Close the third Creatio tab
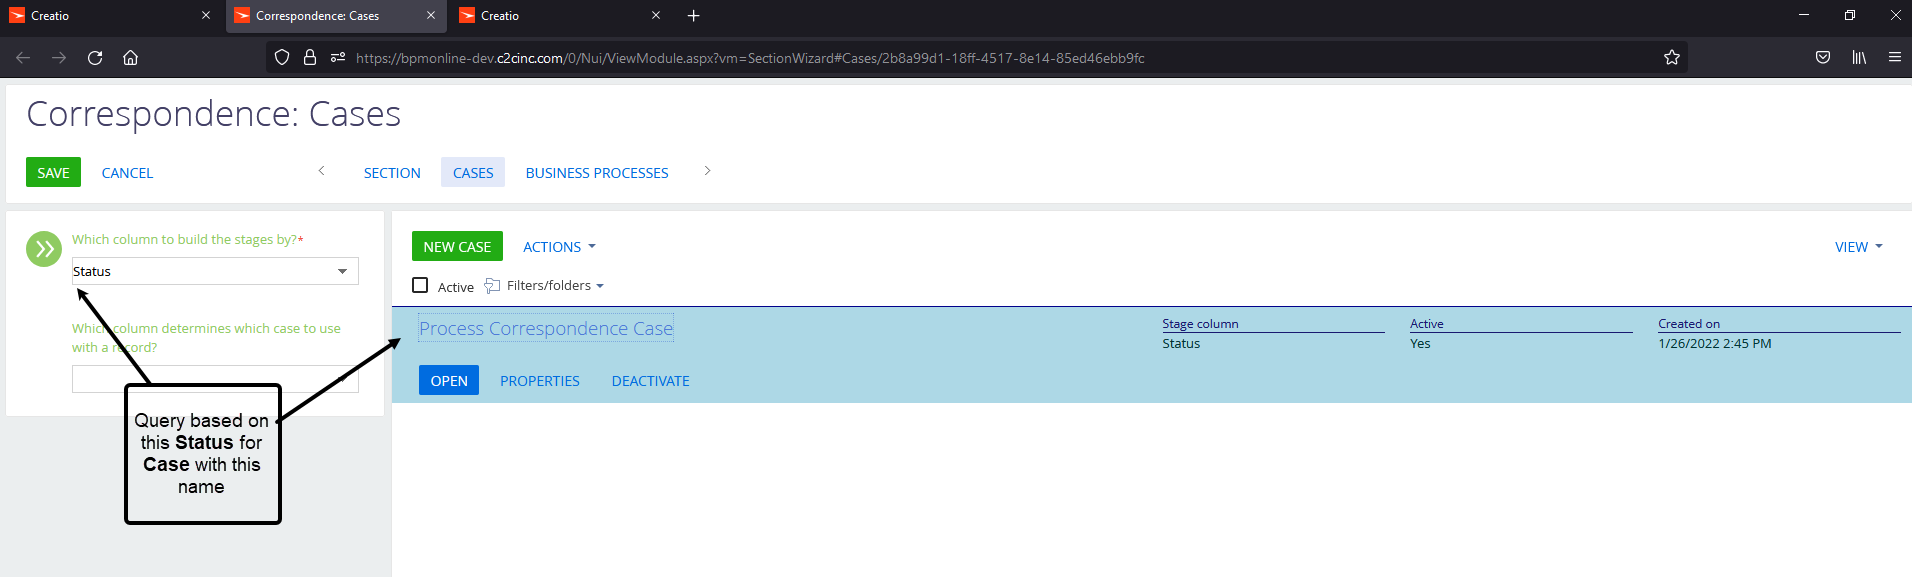Viewport: 1912px width, 577px height. pyautogui.click(x=656, y=16)
